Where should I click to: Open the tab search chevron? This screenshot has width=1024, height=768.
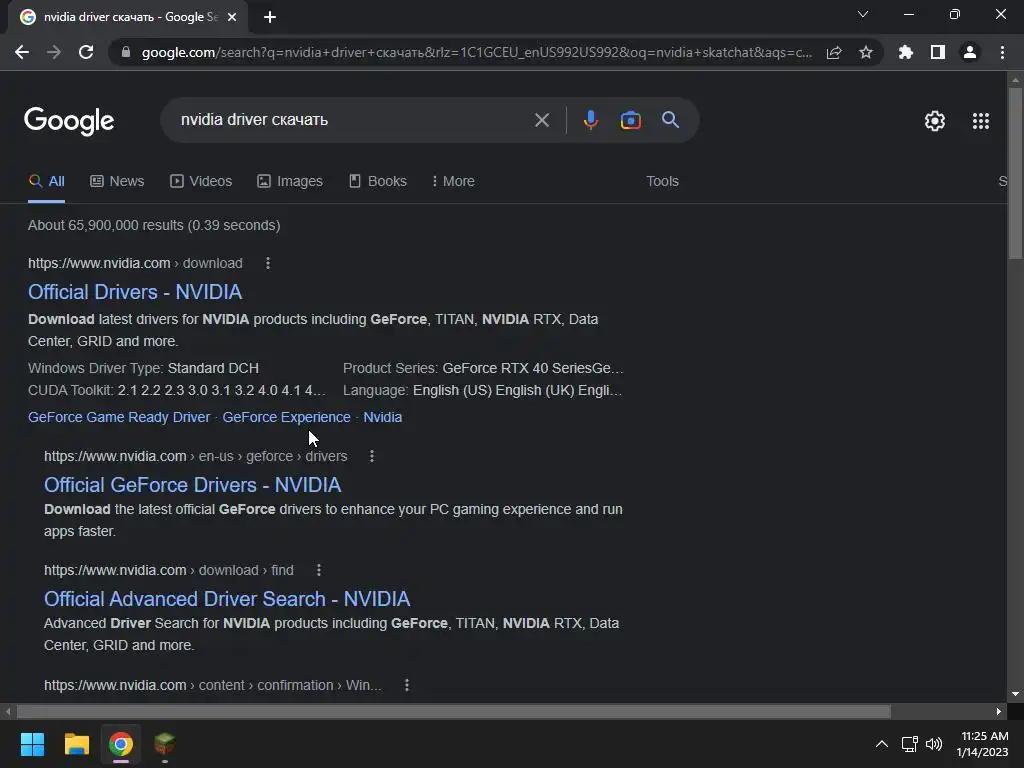pyautogui.click(x=863, y=14)
